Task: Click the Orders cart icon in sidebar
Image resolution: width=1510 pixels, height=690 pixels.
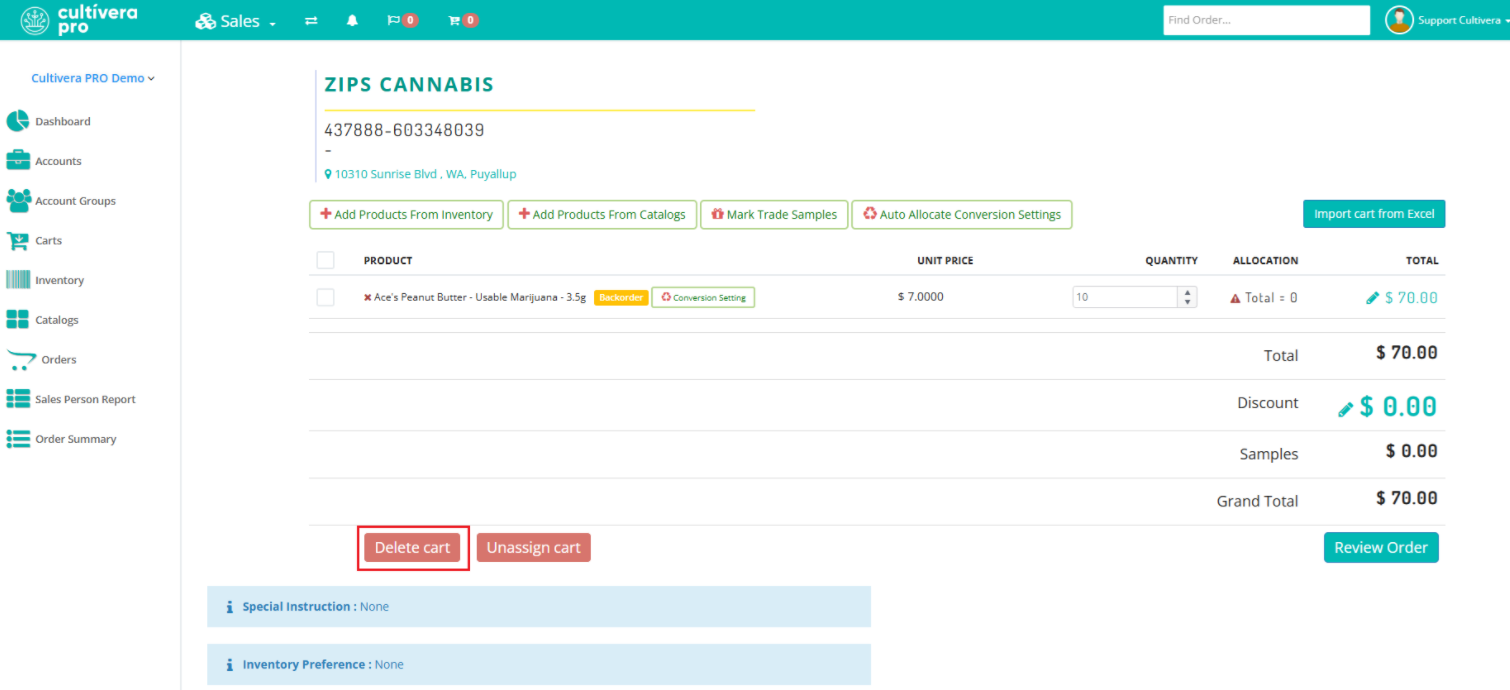Action: click(20, 360)
